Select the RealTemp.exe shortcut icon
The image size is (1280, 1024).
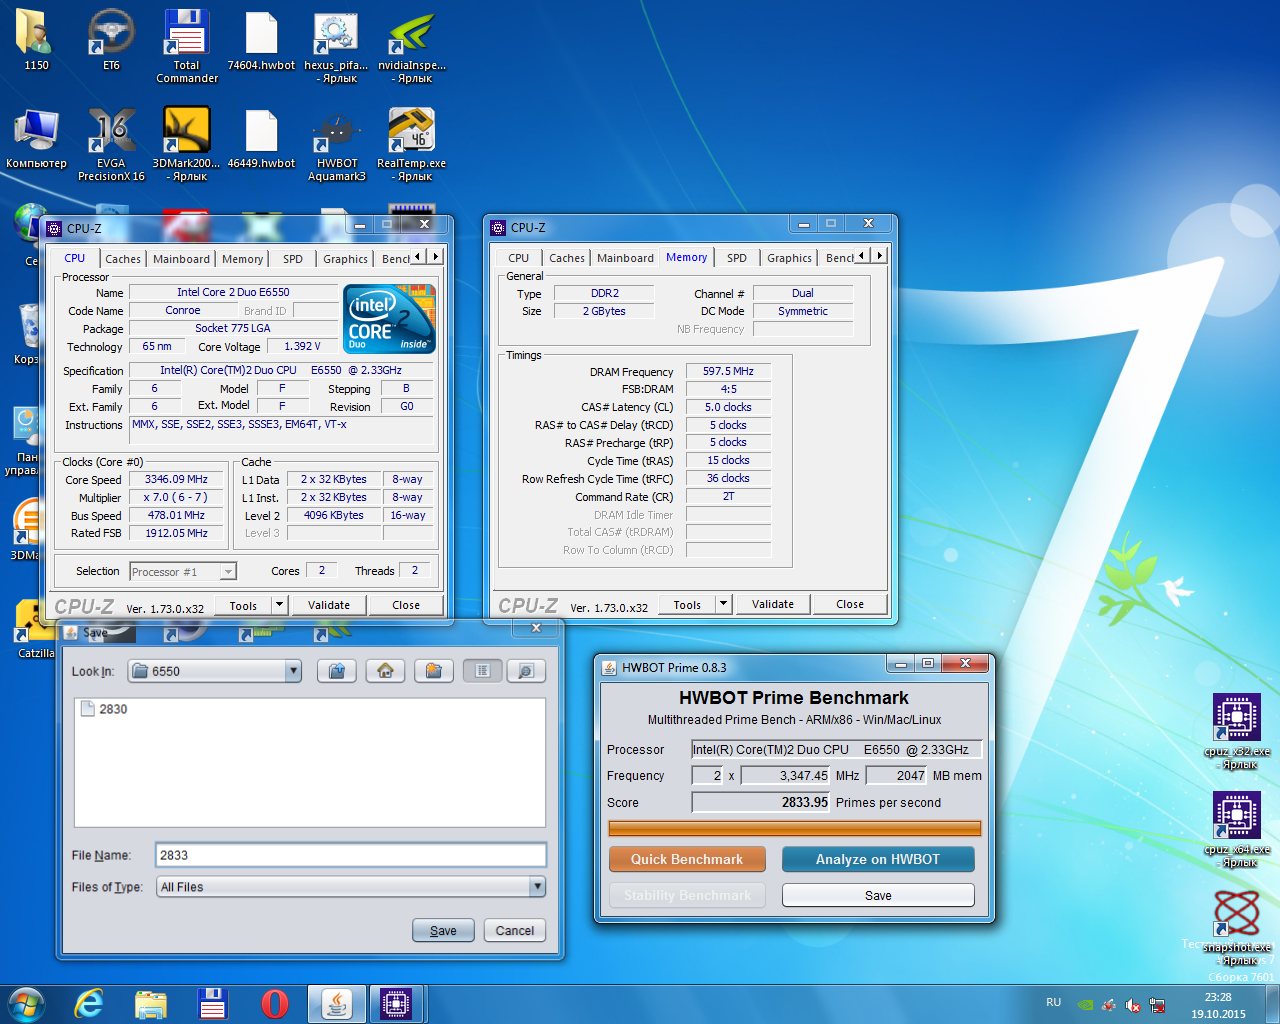[x=411, y=145]
